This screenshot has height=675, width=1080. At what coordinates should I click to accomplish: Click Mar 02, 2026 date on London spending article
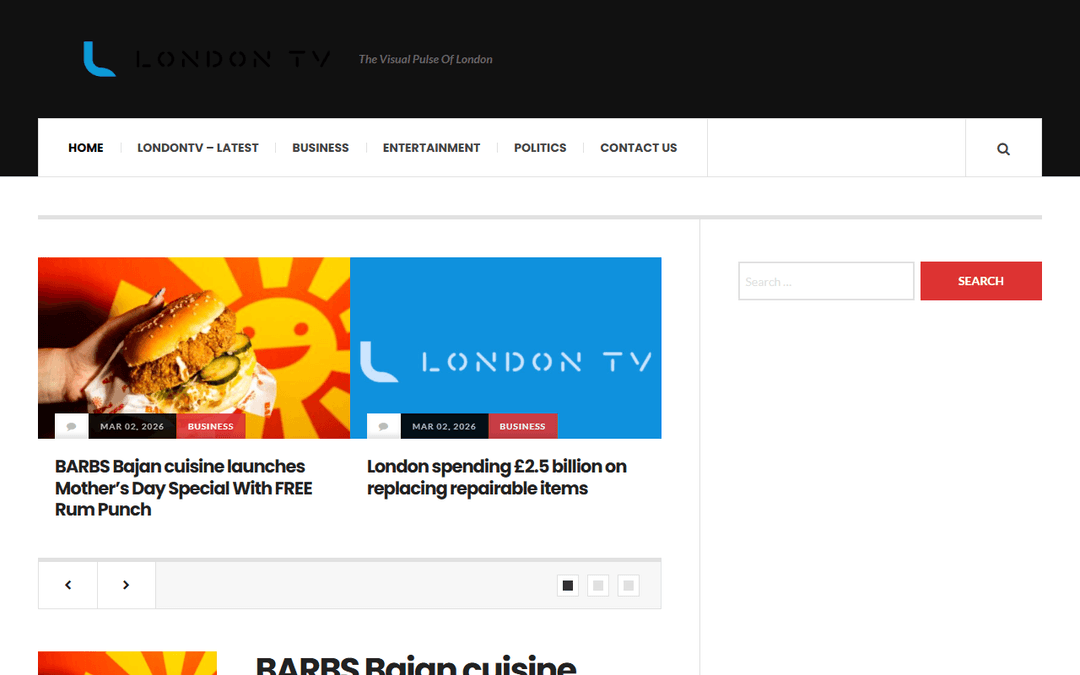click(444, 426)
